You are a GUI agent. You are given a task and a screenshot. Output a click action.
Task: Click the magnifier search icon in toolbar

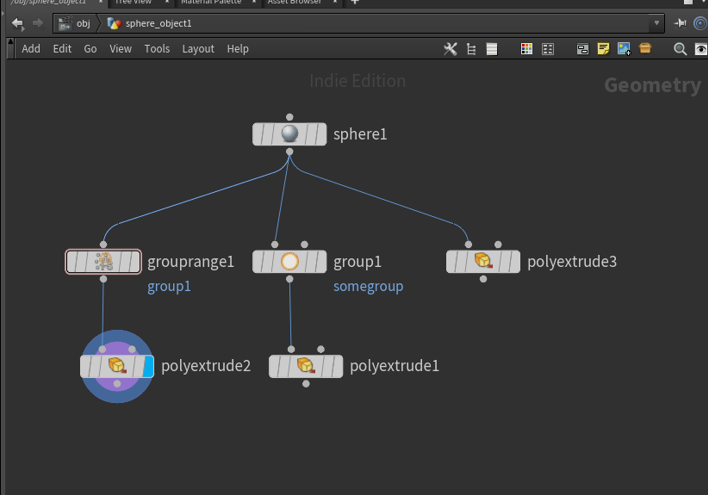click(680, 49)
